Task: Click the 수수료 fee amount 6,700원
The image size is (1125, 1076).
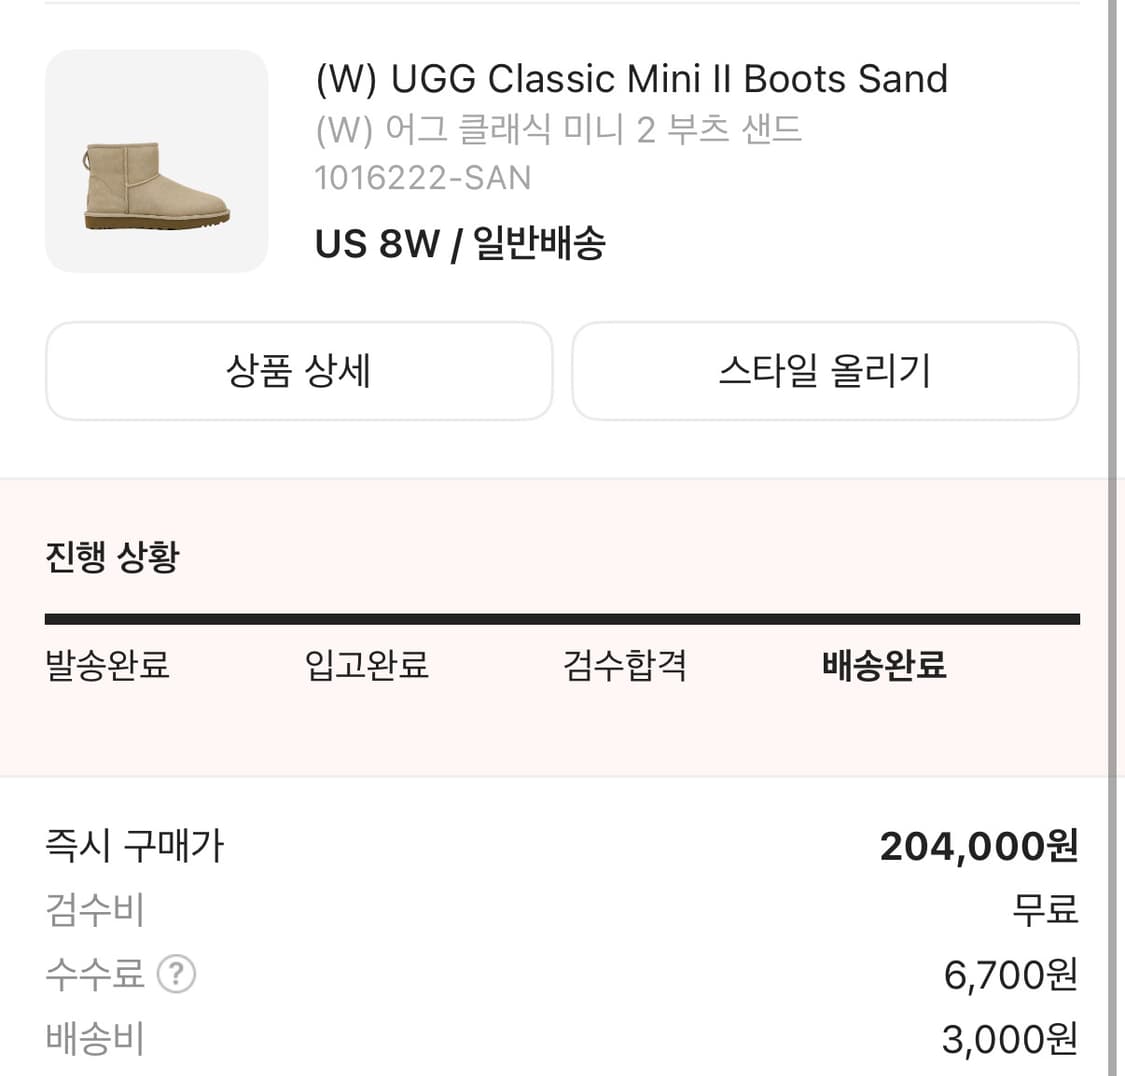Action: point(1009,974)
